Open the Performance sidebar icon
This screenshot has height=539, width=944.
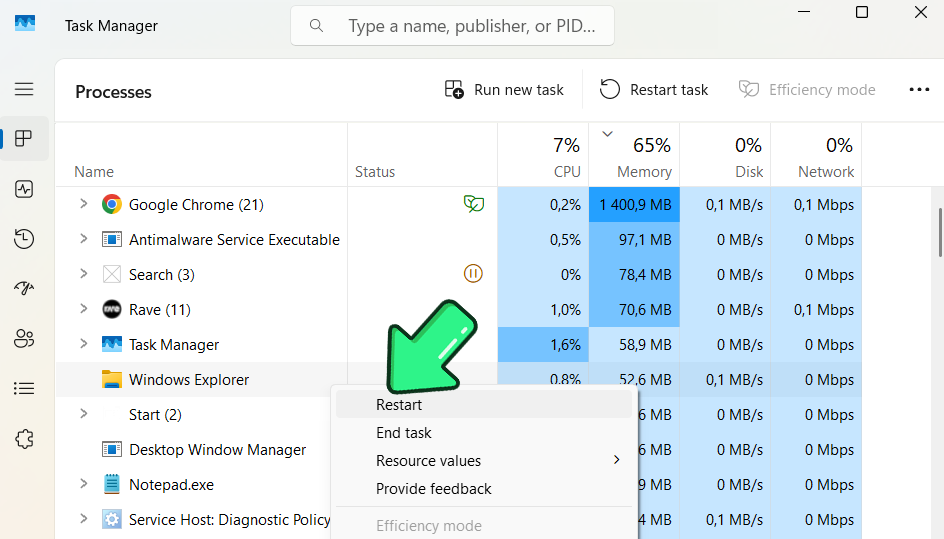tap(24, 189)
